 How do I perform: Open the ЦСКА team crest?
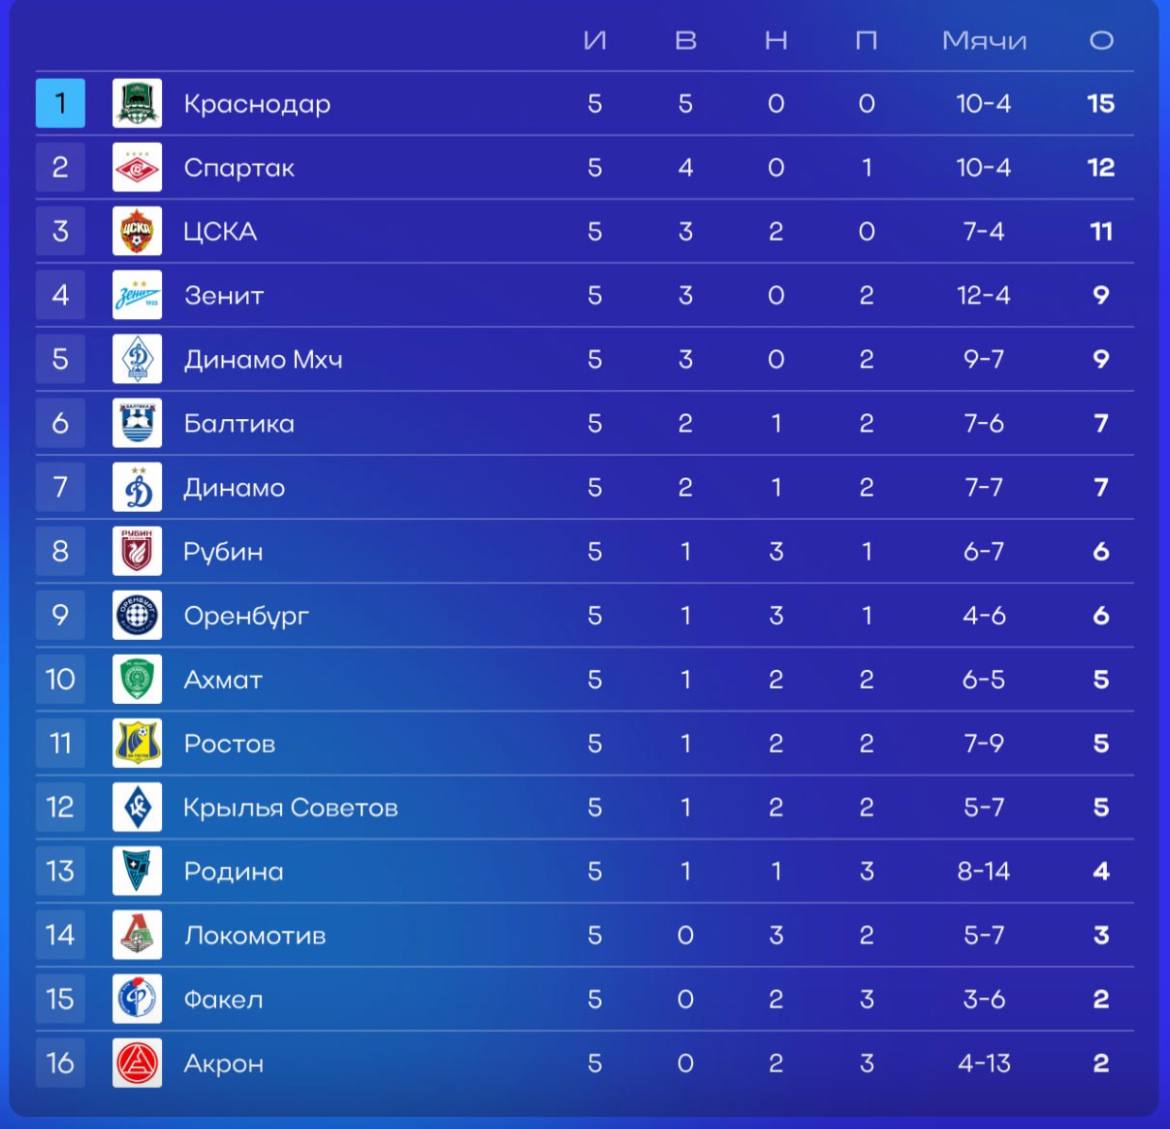point(137,231)
